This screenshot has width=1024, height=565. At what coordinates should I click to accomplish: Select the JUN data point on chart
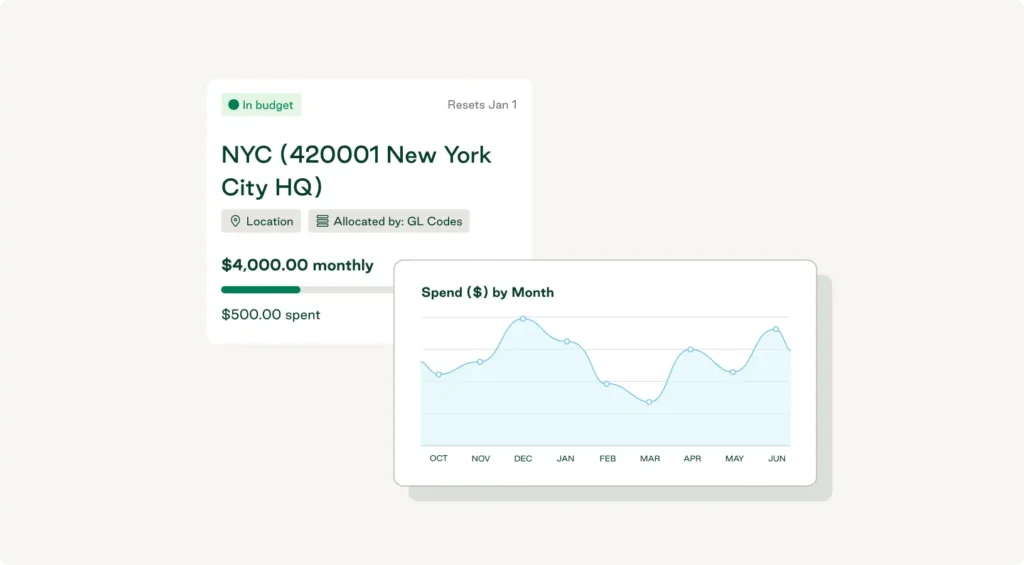click(776, 329)
